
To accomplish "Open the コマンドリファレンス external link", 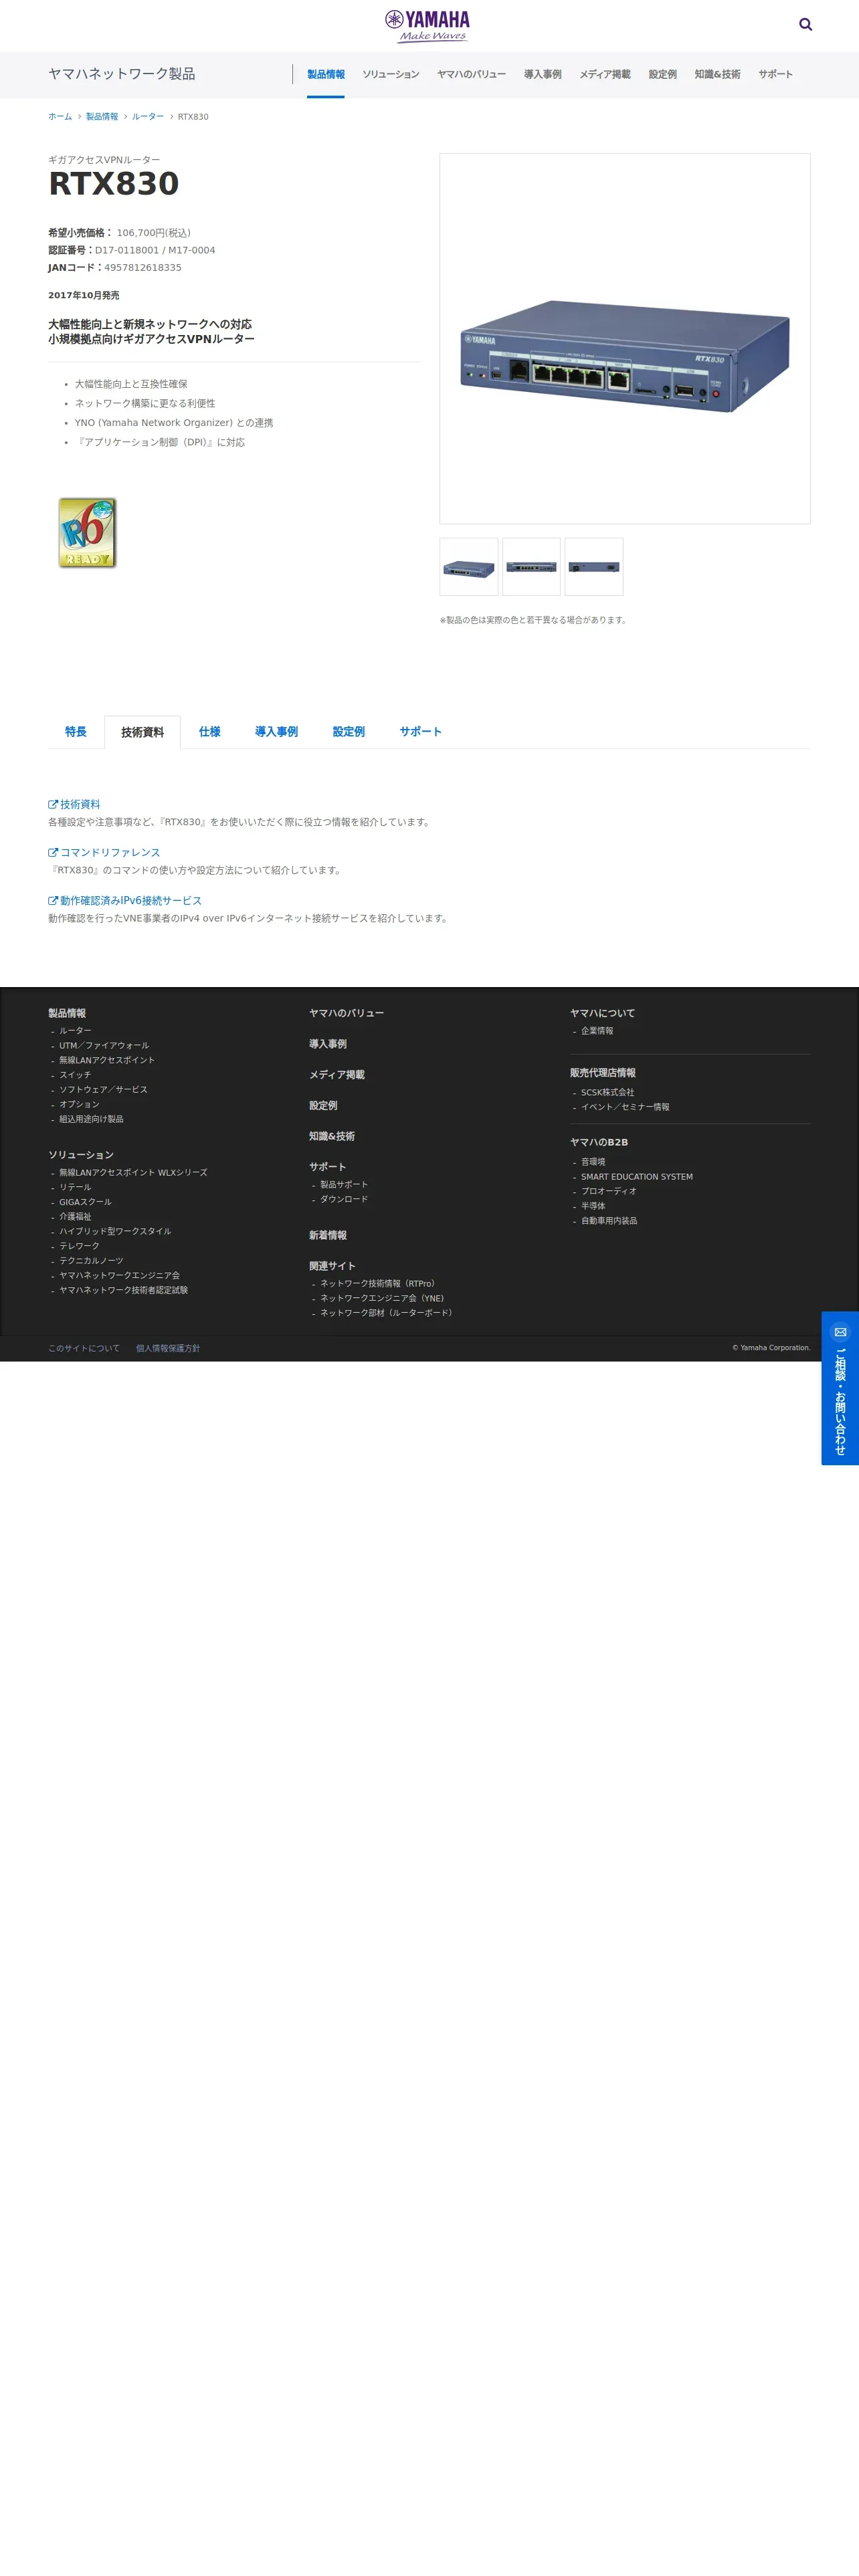I will point(104,852).
